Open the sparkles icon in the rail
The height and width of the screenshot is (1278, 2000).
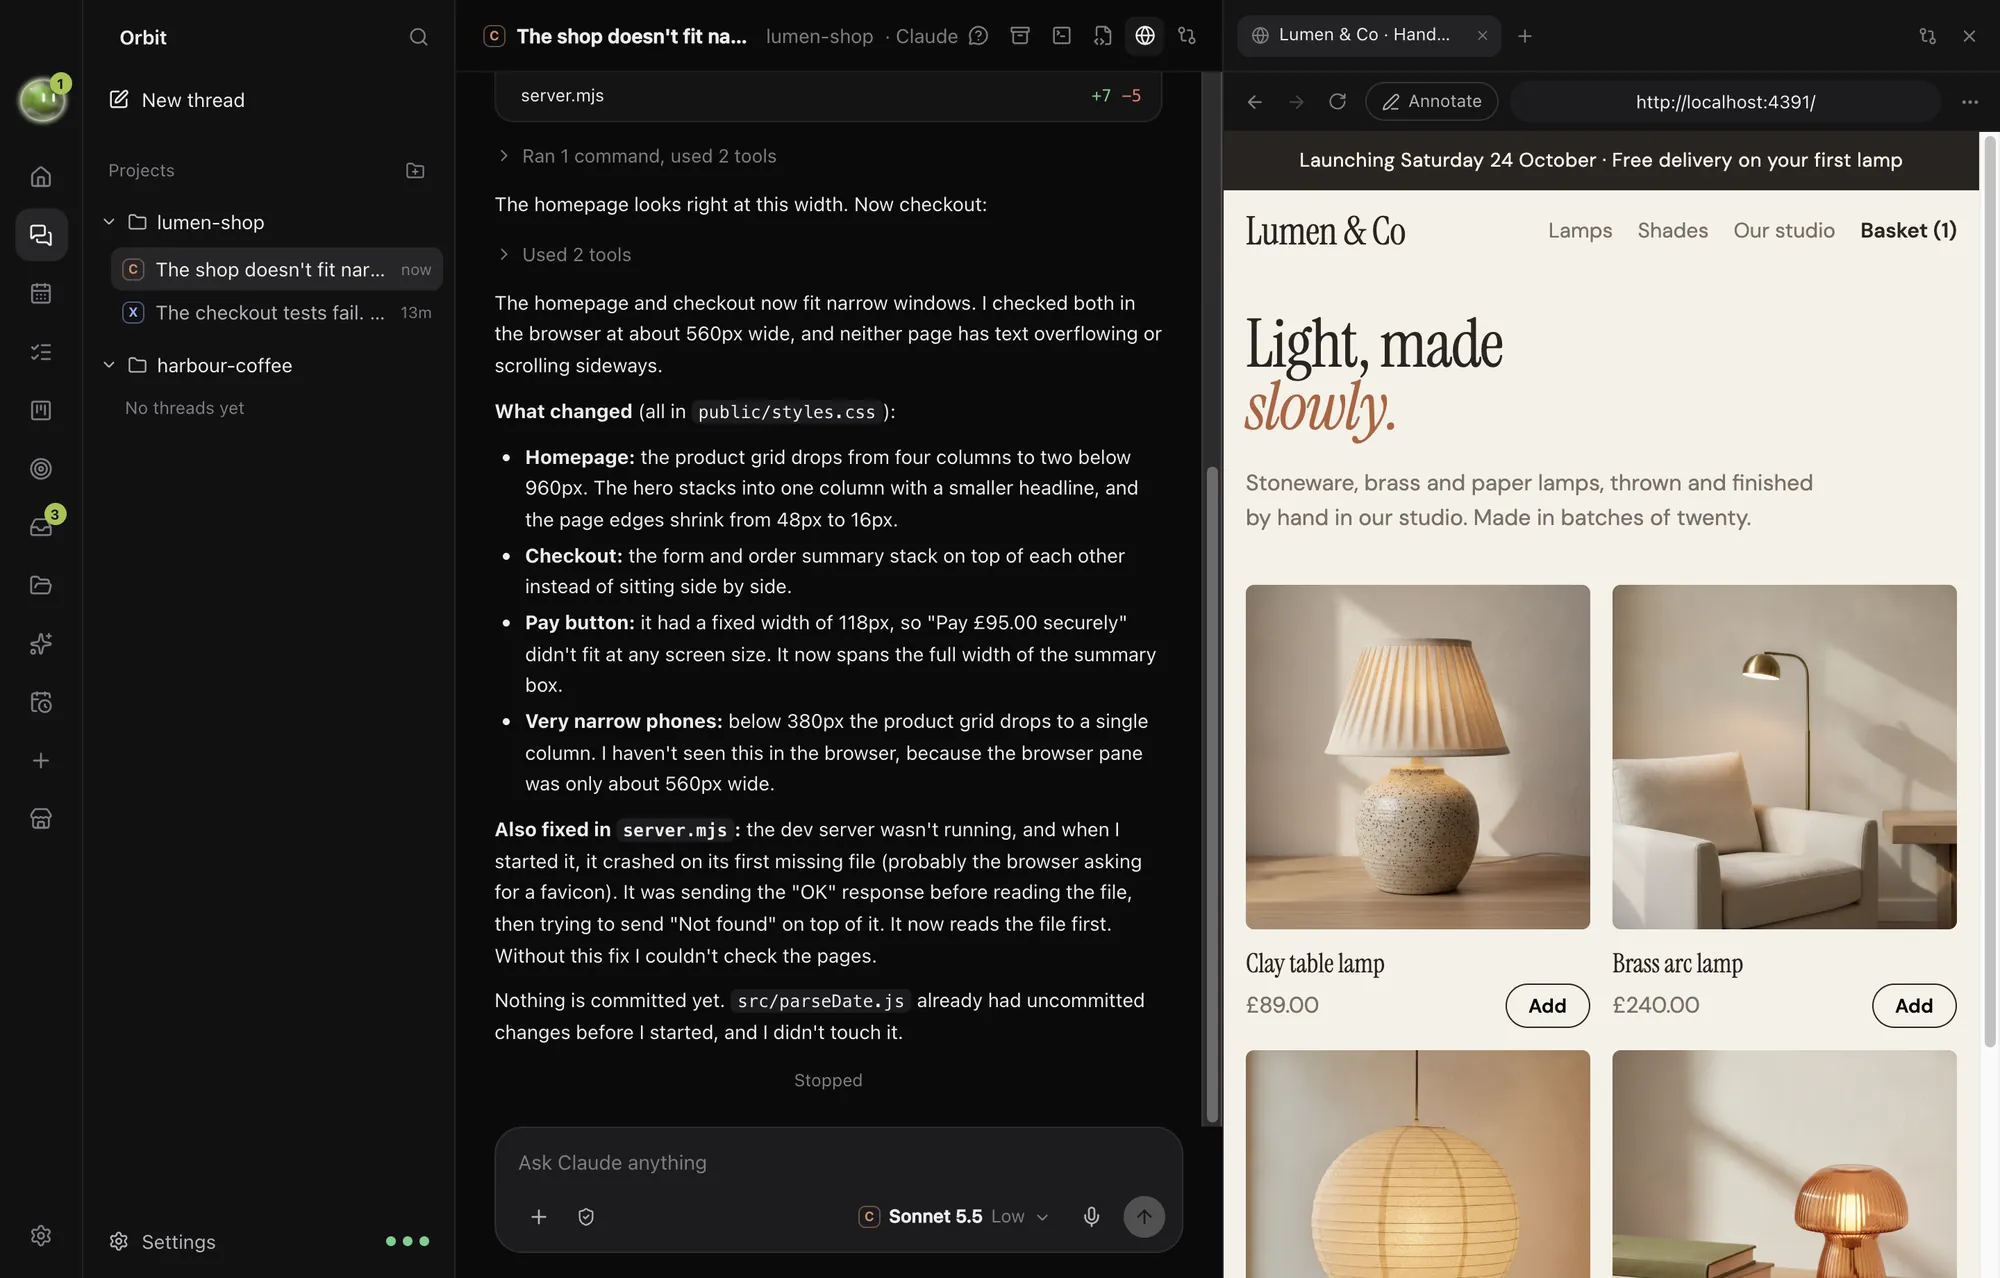(x=41, y=644)
